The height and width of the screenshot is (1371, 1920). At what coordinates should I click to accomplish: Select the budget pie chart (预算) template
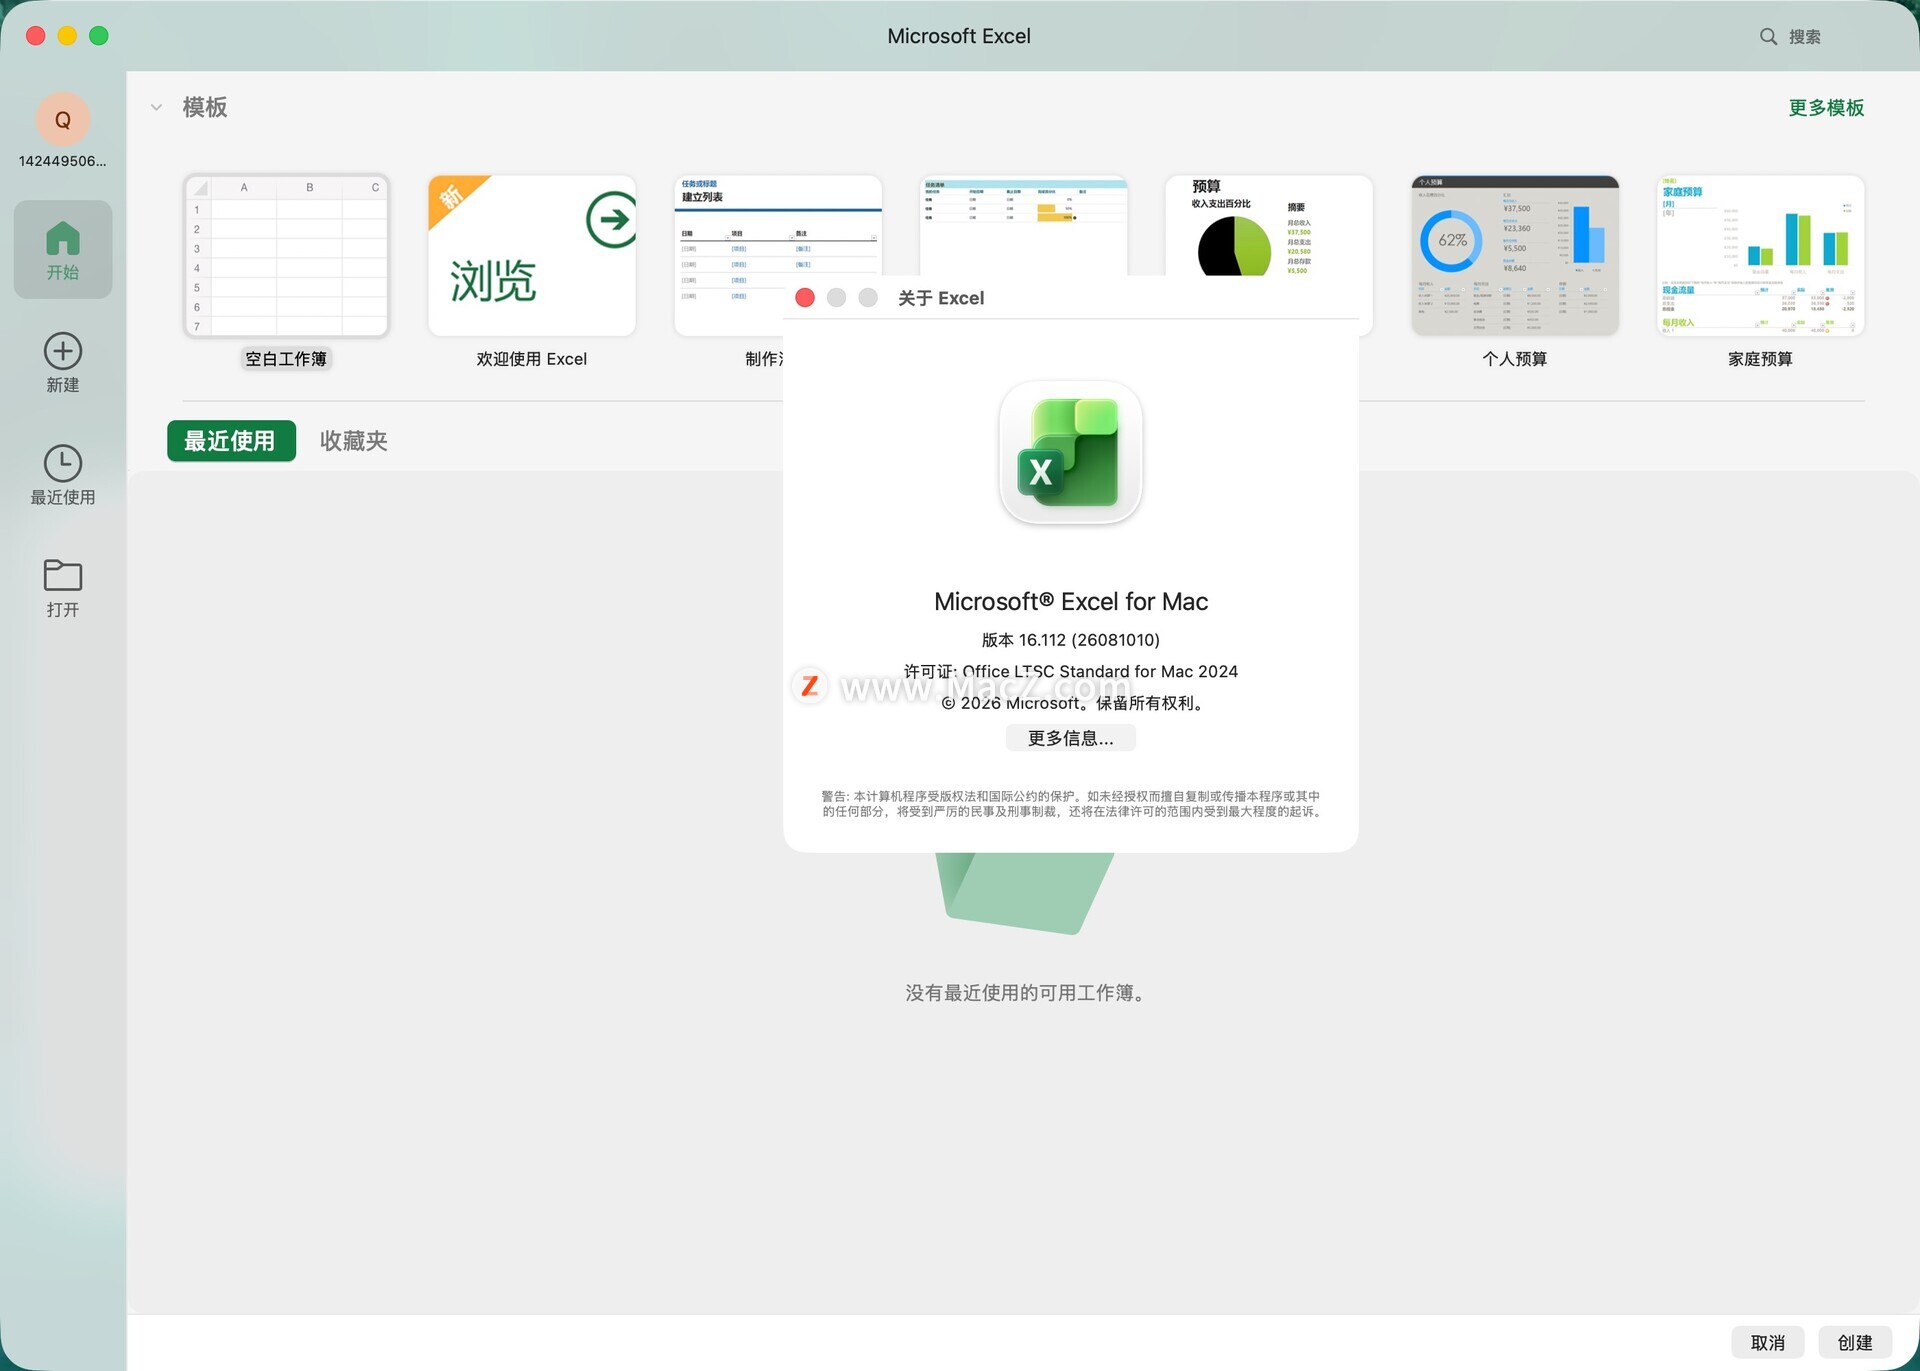(1268, 226)
